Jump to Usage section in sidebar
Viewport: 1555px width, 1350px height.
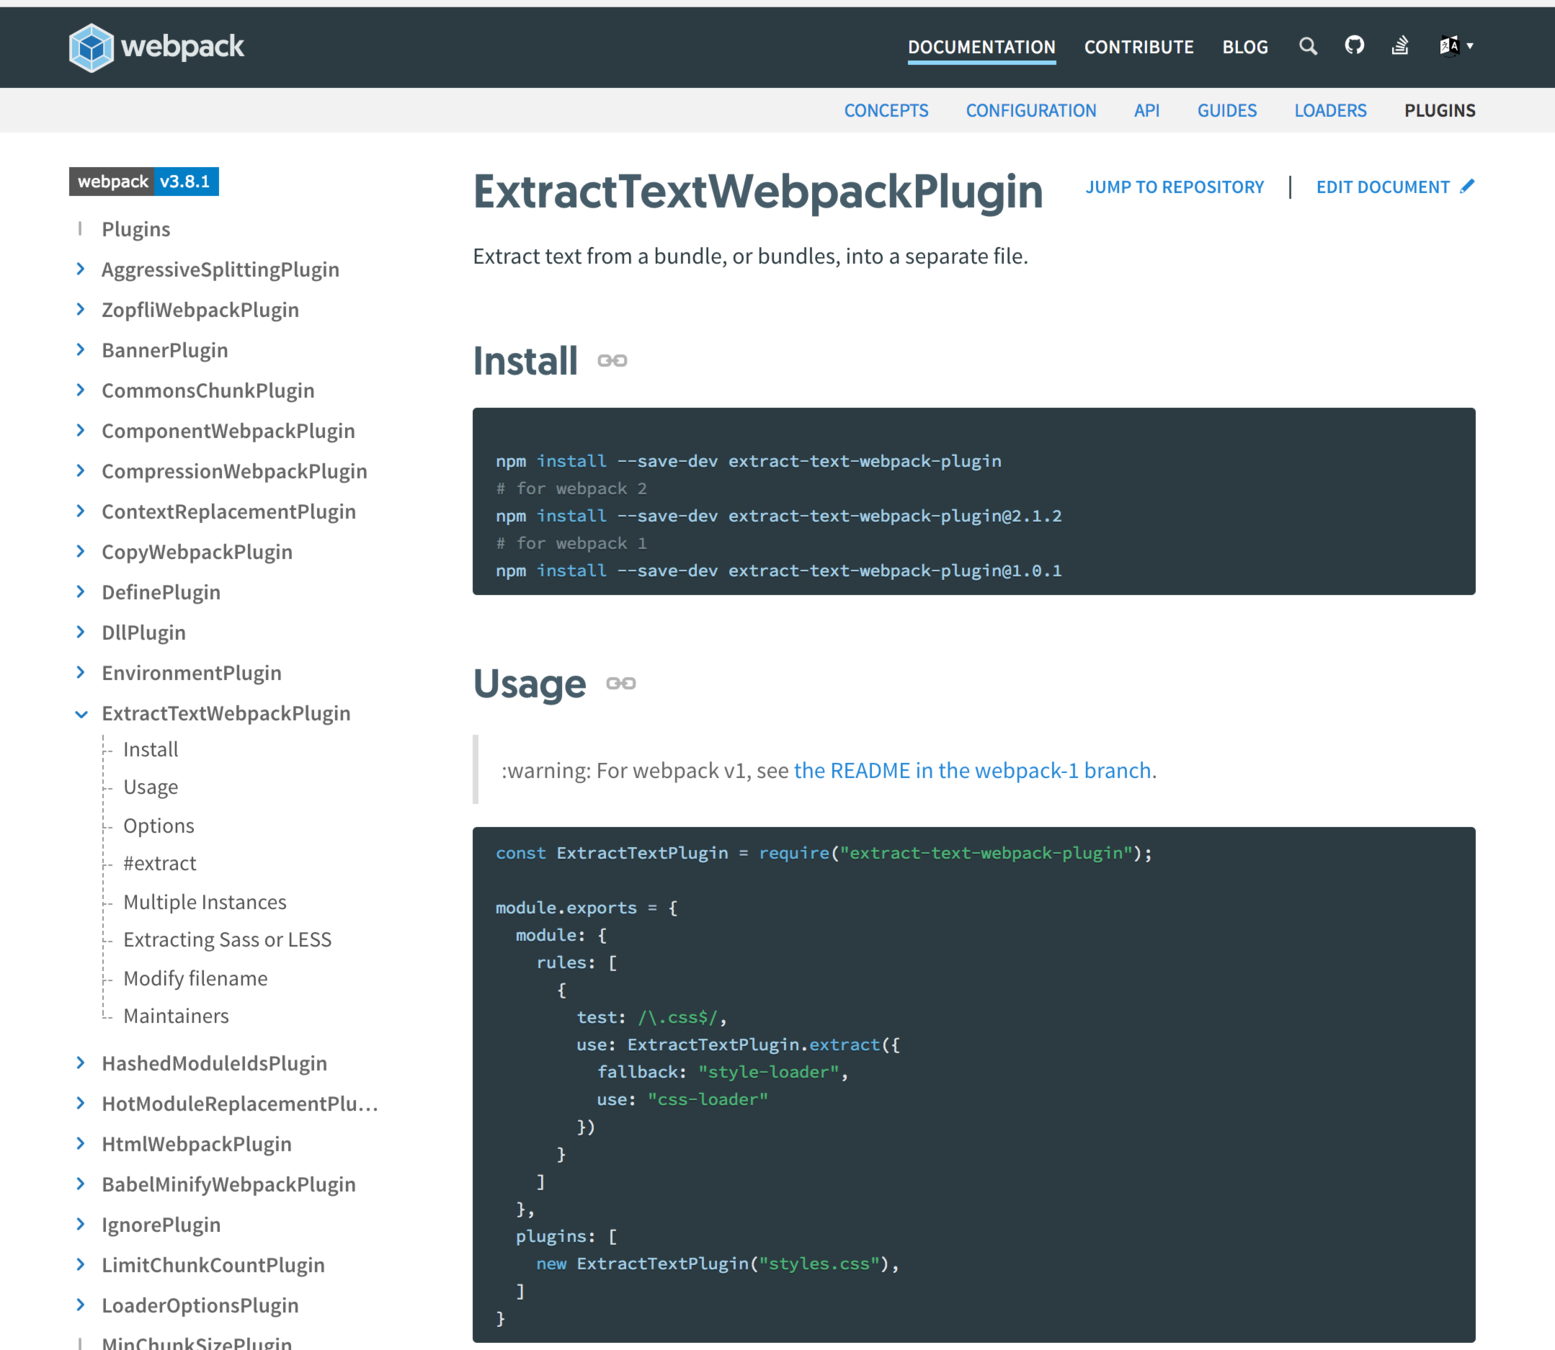tap(150, 787)
